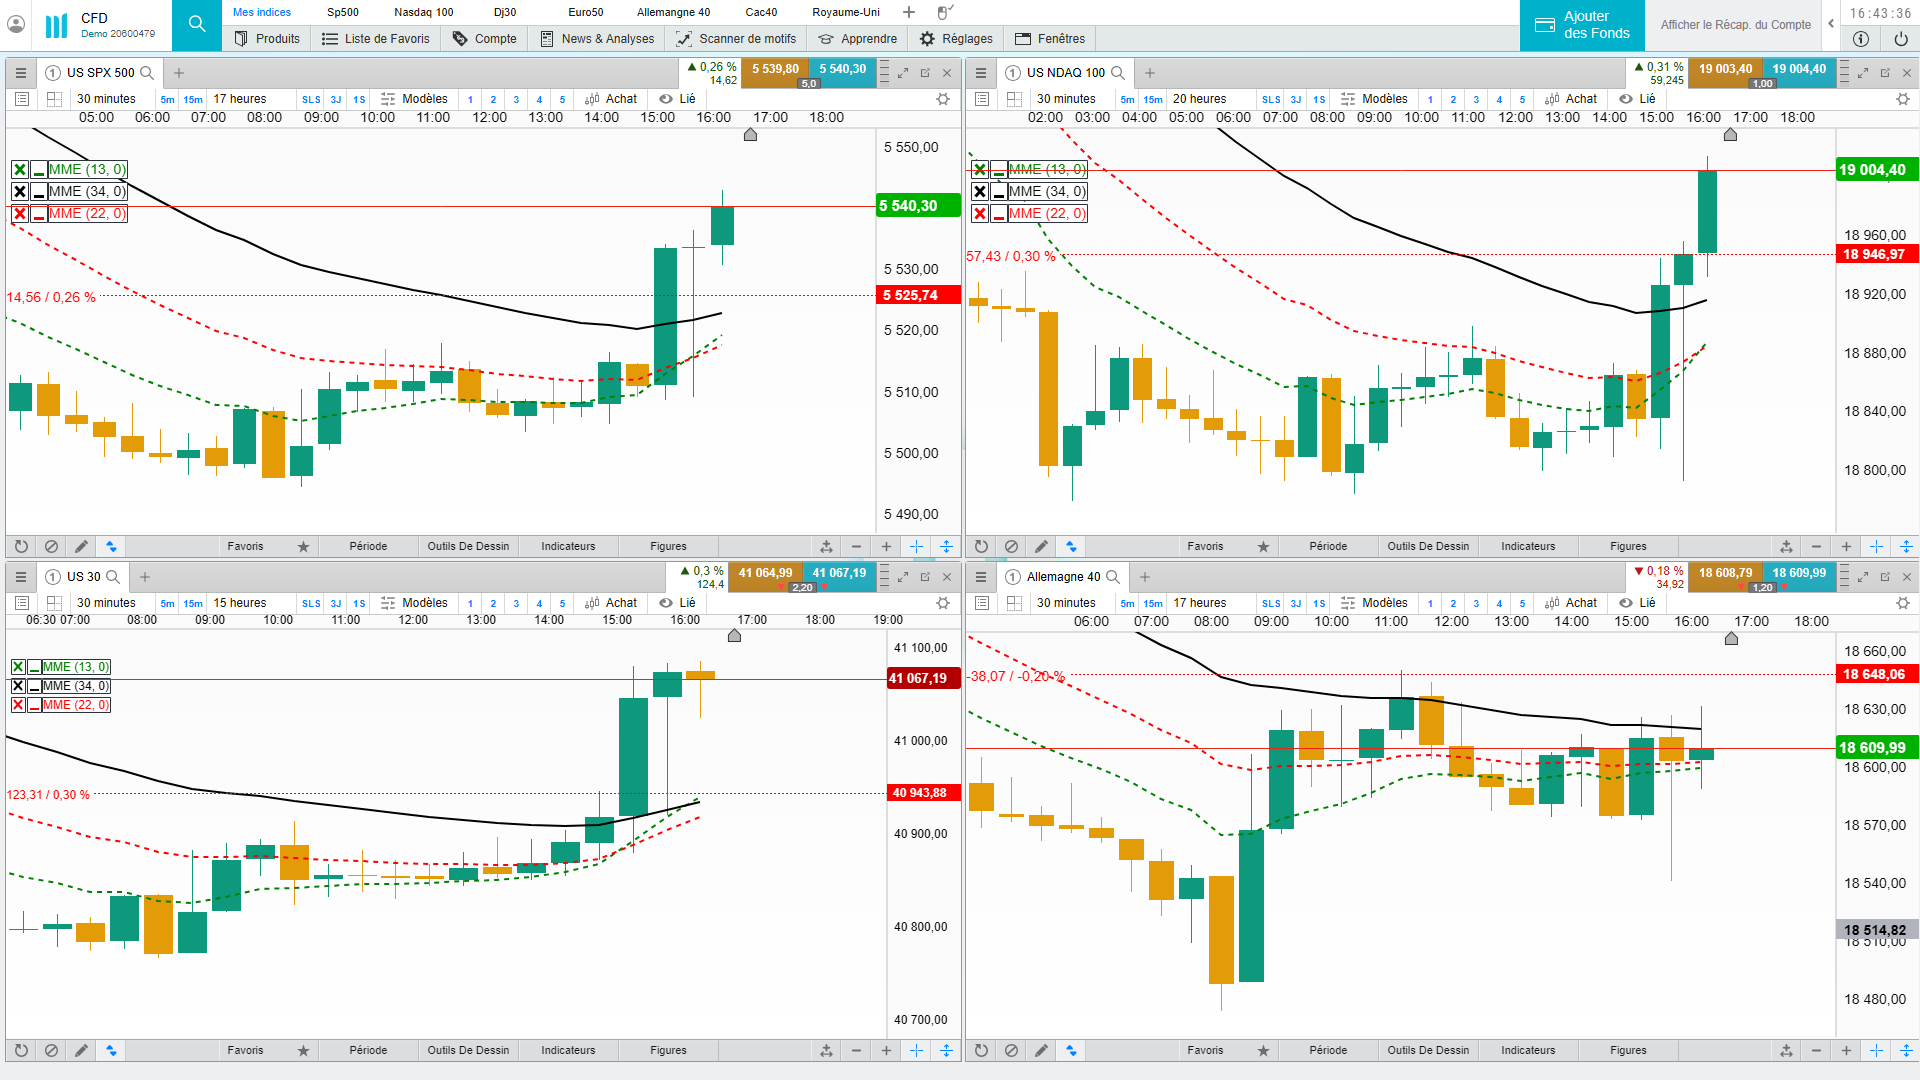1920x1080 pixels.
Task: Click Favoris star icon under Allemagne 40 chart
Action: coord(1263,1050)
